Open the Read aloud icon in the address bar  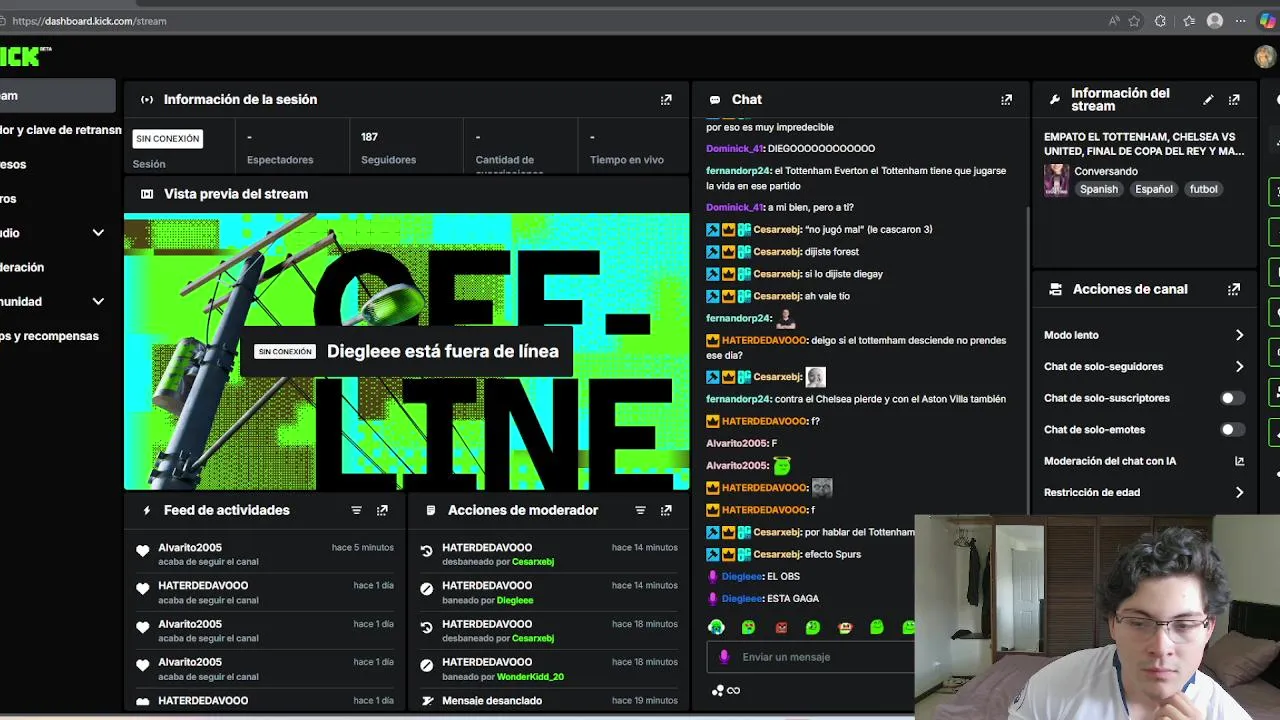(x=1114, y=21)
